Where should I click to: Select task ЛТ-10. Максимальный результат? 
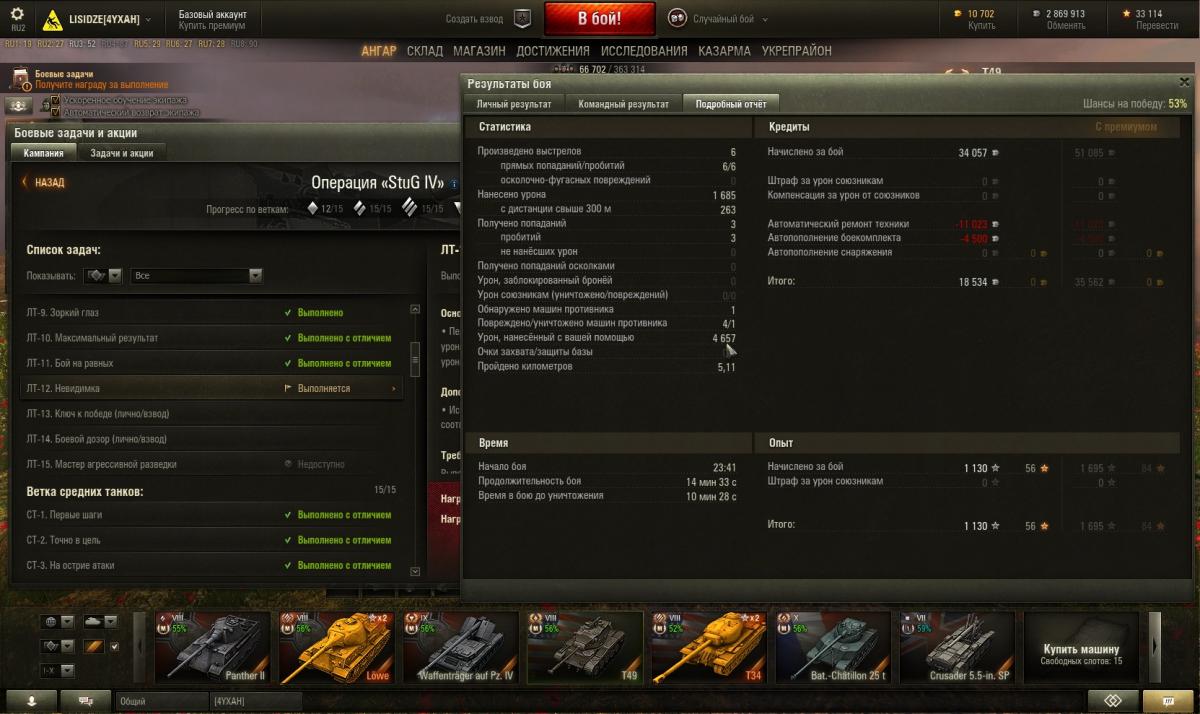212,338
